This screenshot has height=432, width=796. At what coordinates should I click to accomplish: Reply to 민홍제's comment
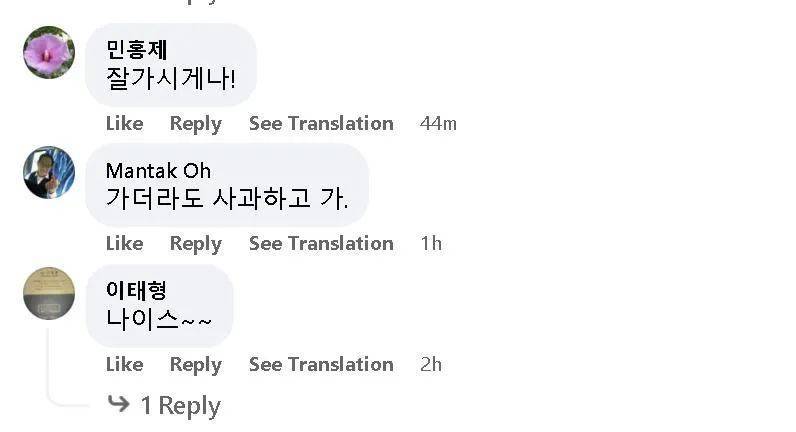195,123
